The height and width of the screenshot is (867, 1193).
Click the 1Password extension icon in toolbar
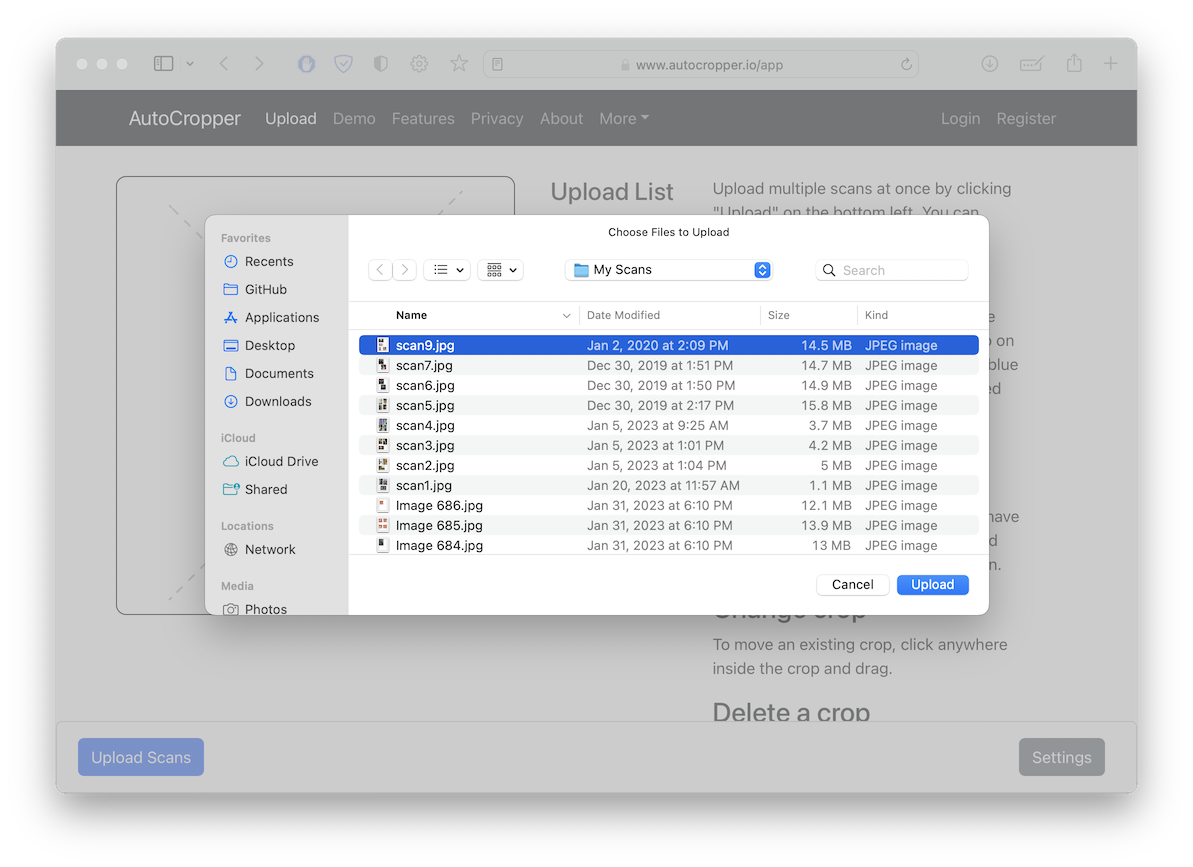[306, 64]
